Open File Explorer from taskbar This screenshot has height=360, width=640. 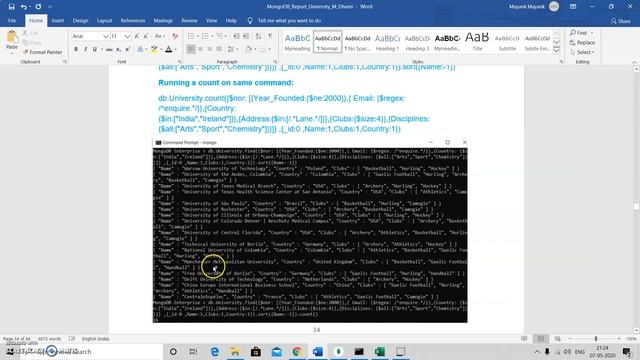(235, 351)
